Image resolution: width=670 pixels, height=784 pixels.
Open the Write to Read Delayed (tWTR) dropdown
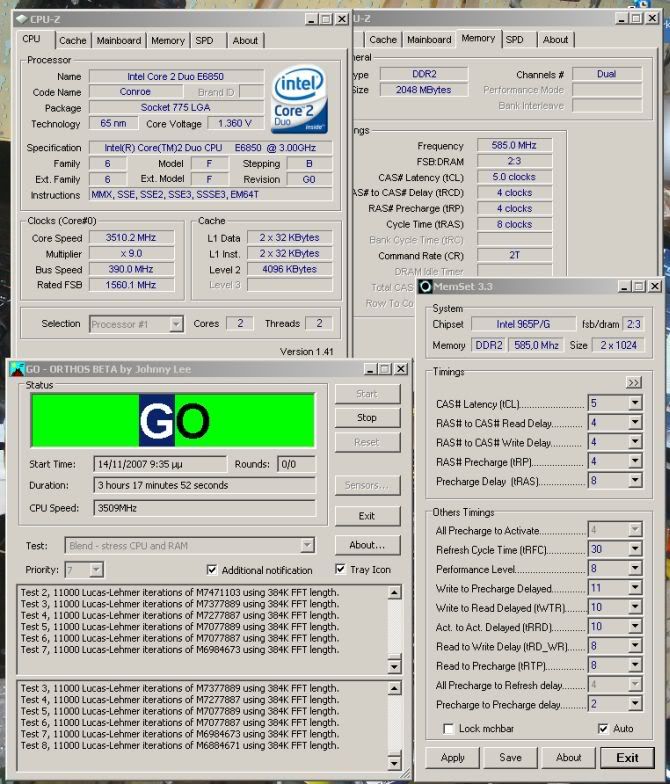(634, 607)
